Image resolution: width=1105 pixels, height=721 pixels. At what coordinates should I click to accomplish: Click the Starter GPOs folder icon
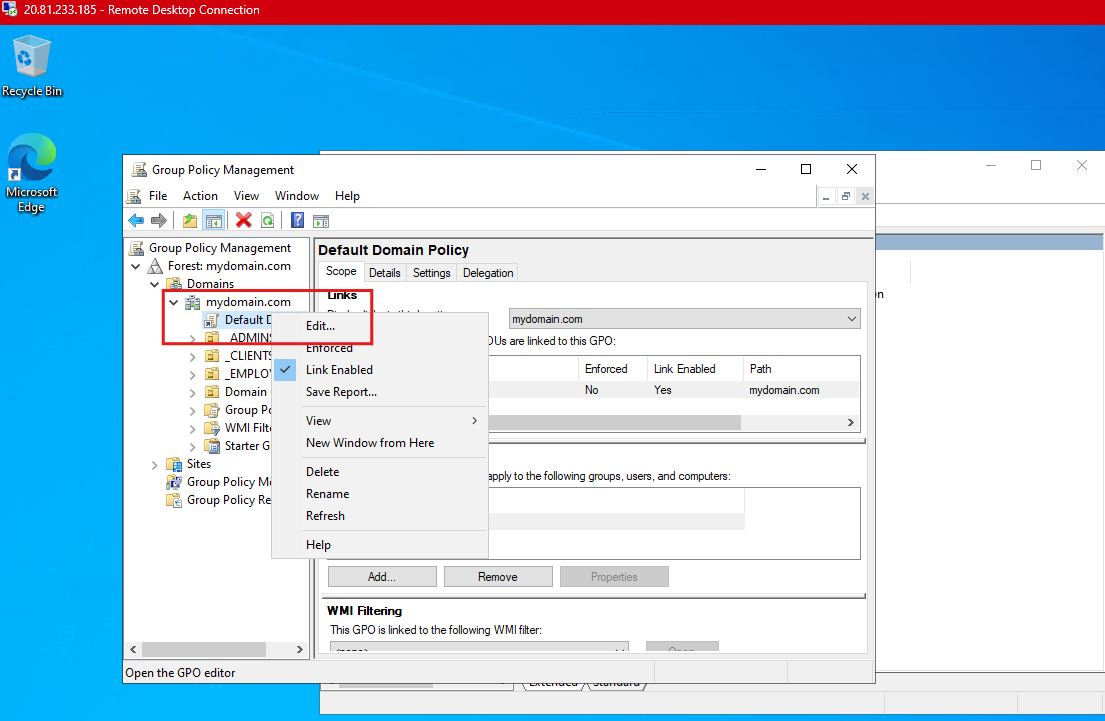pyautogui.click(x=211, y=446)
